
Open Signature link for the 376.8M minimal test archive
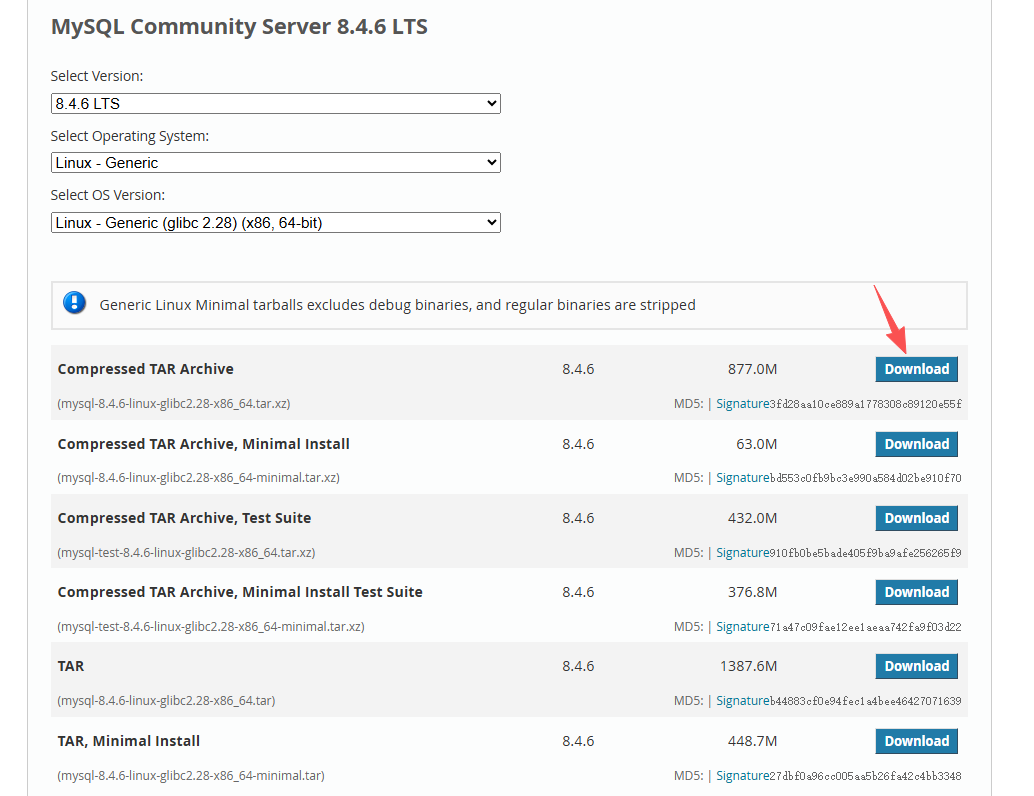(x=743, y=627)
